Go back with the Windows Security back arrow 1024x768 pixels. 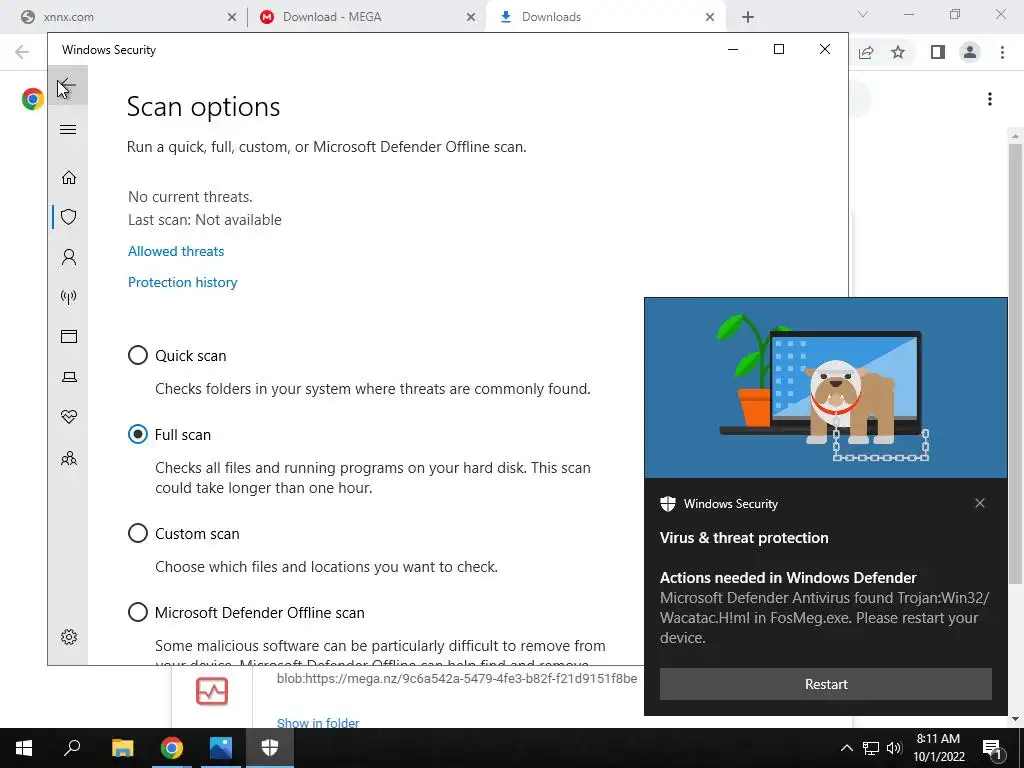(x=67, y=85)
